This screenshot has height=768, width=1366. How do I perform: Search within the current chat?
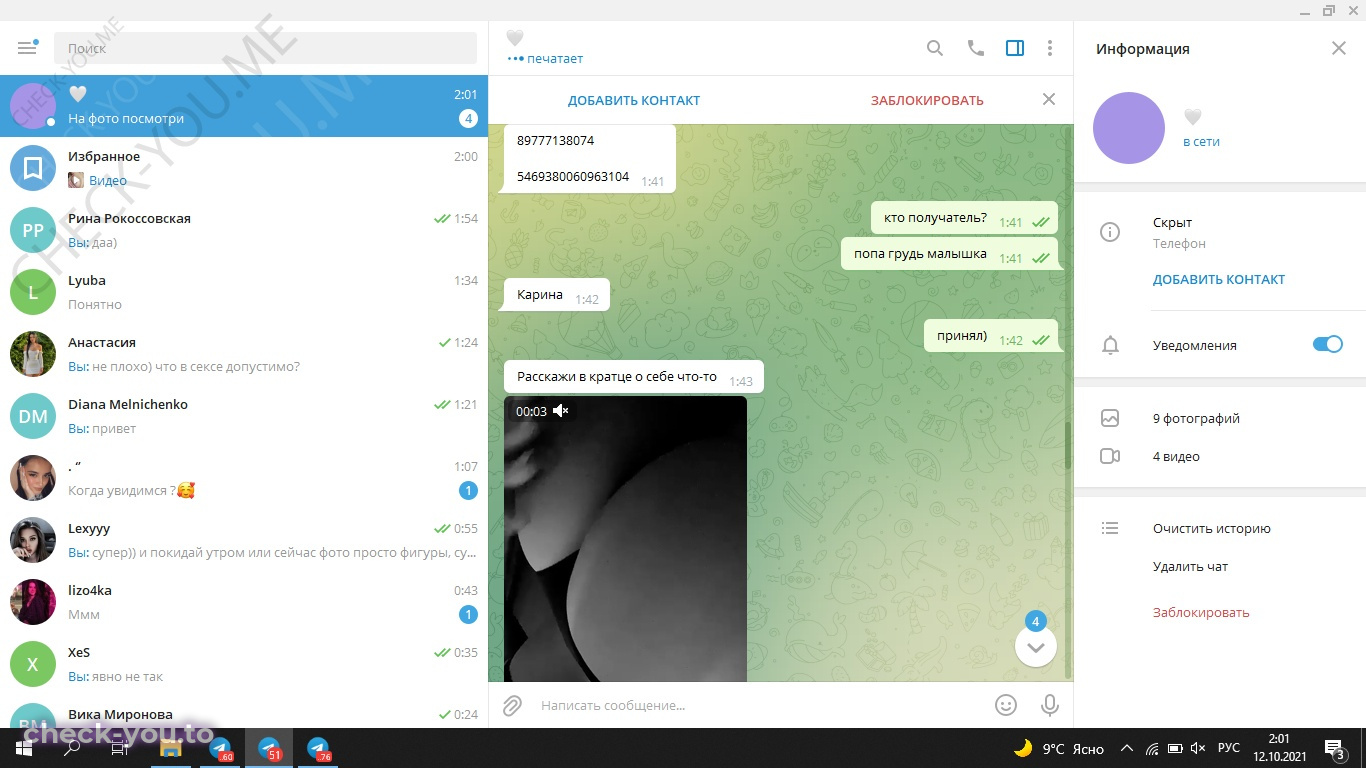[934, 48]
